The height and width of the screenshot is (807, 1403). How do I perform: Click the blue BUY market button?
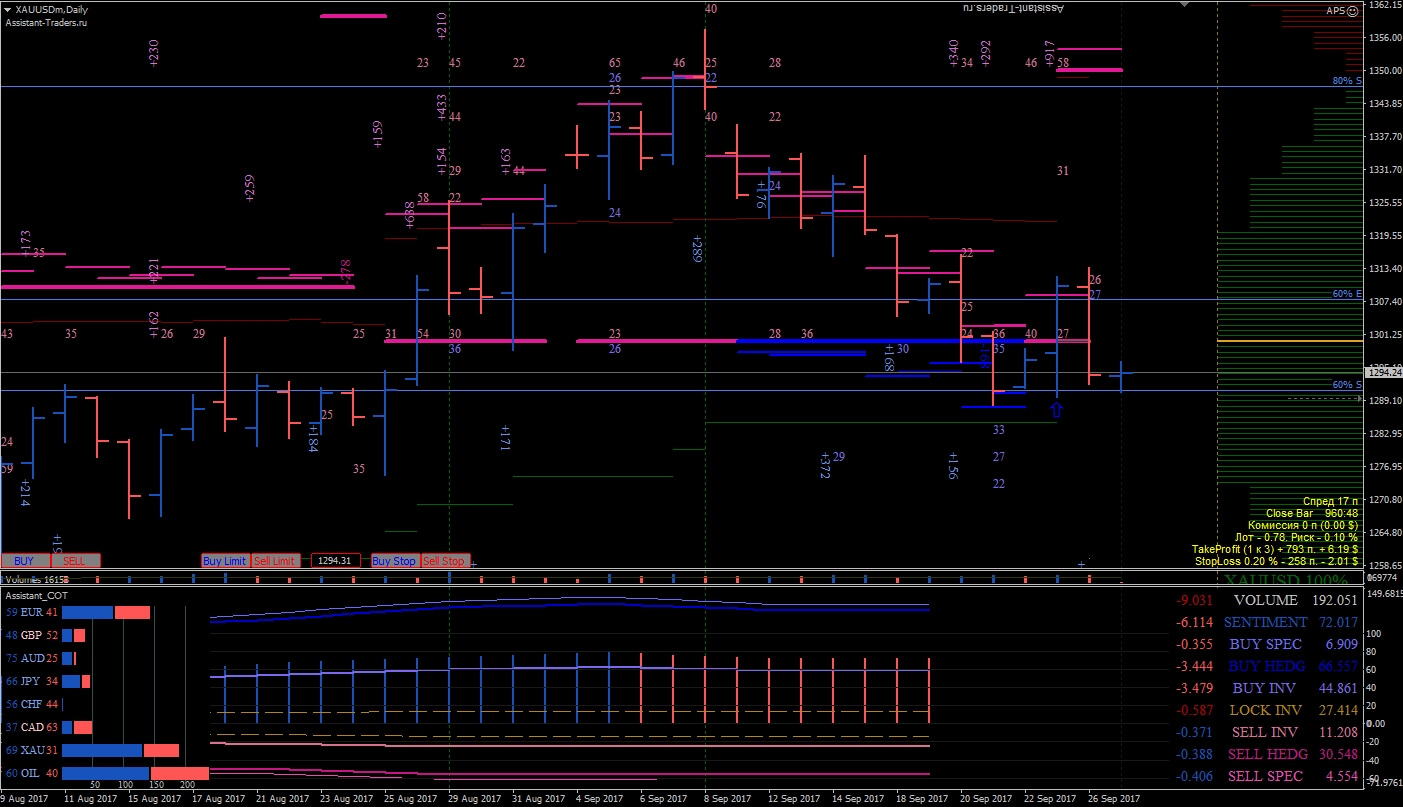25,561
